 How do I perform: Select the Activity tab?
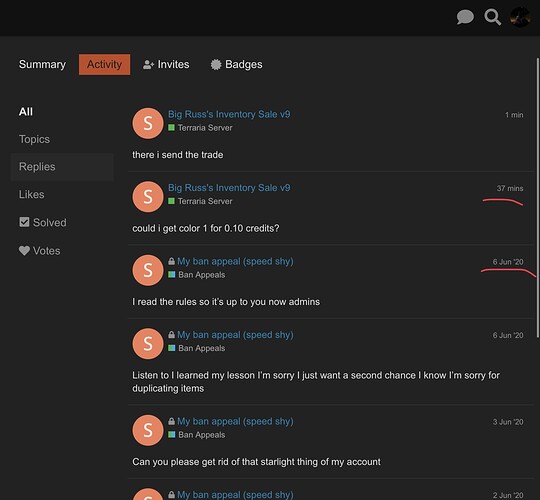coord(104,64)
